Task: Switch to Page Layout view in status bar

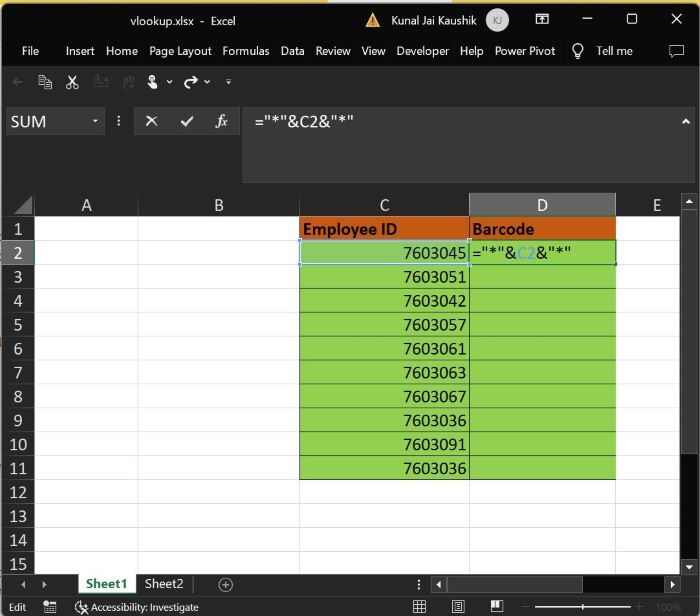Action: tap(458, 607)
